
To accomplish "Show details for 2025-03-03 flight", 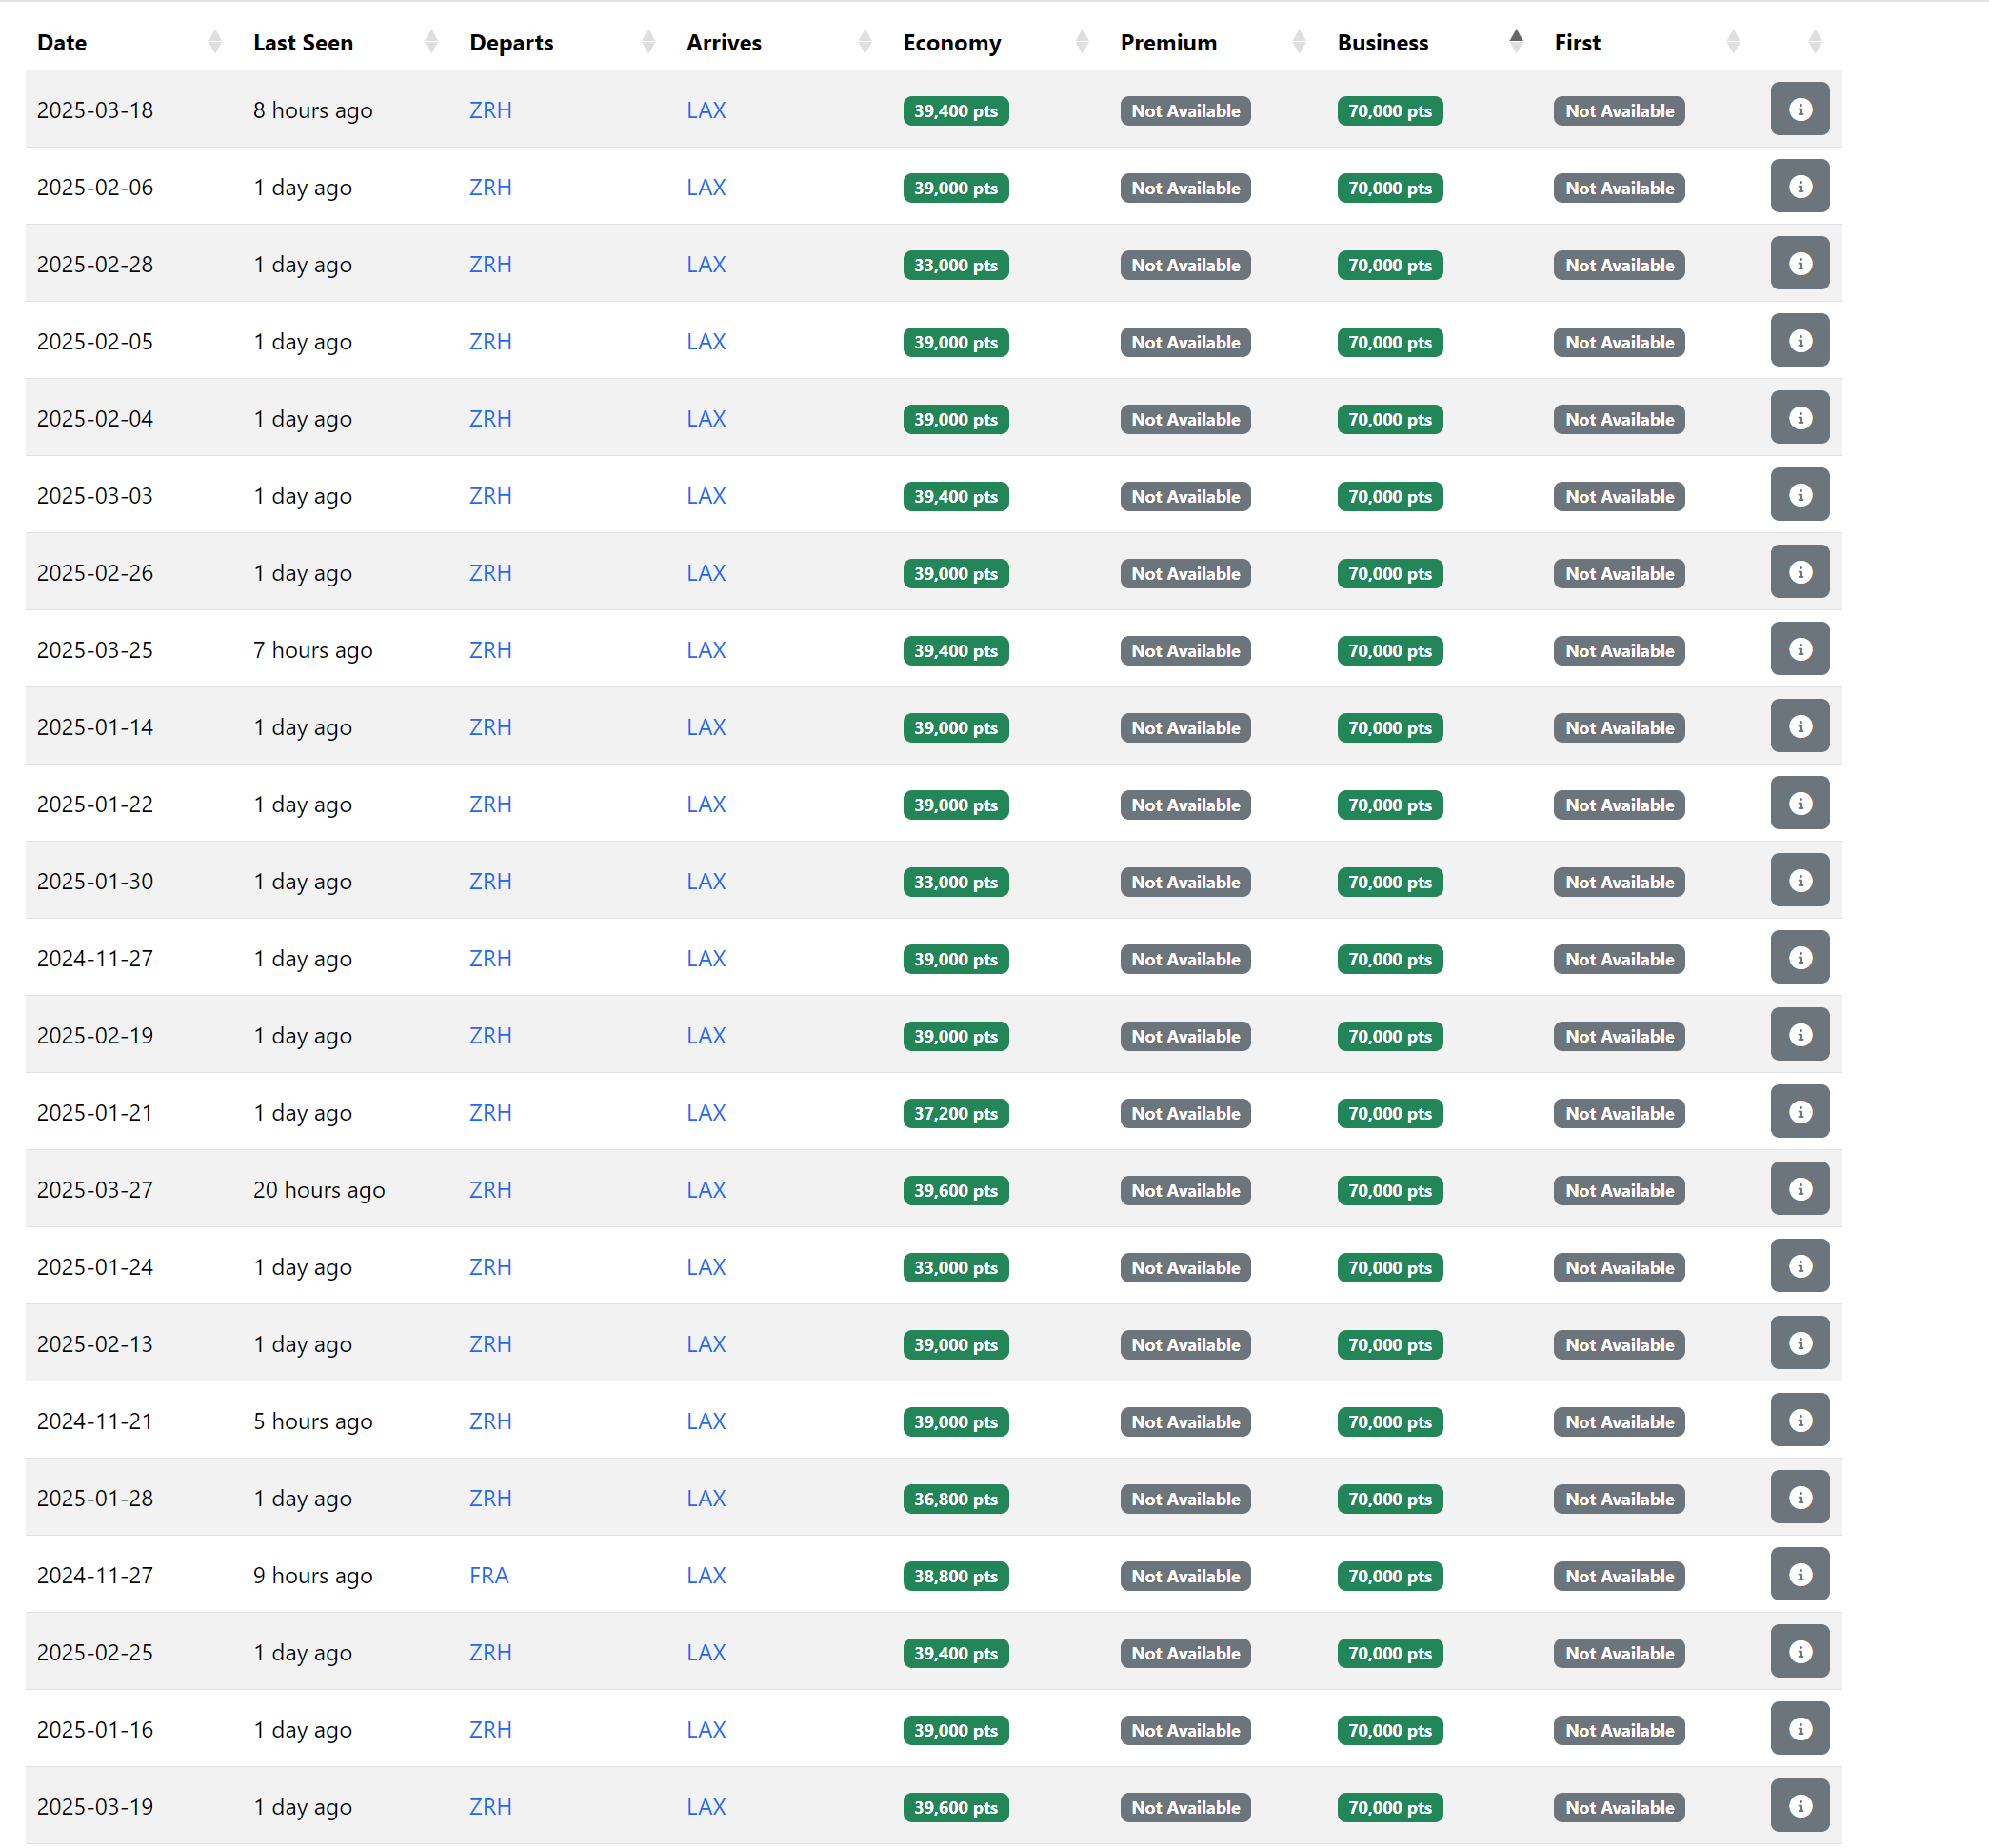I will point(1799,495).
